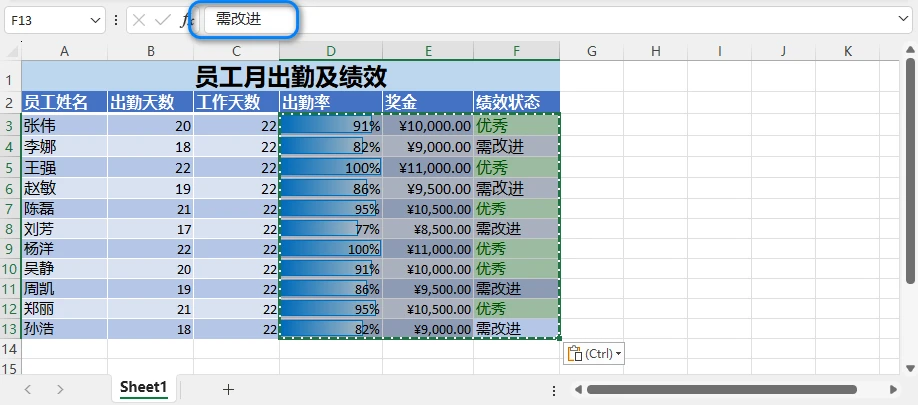Viewport: 918px width, 405px height.
Task: Select the cell with name 赵敏
Action: 64,188
